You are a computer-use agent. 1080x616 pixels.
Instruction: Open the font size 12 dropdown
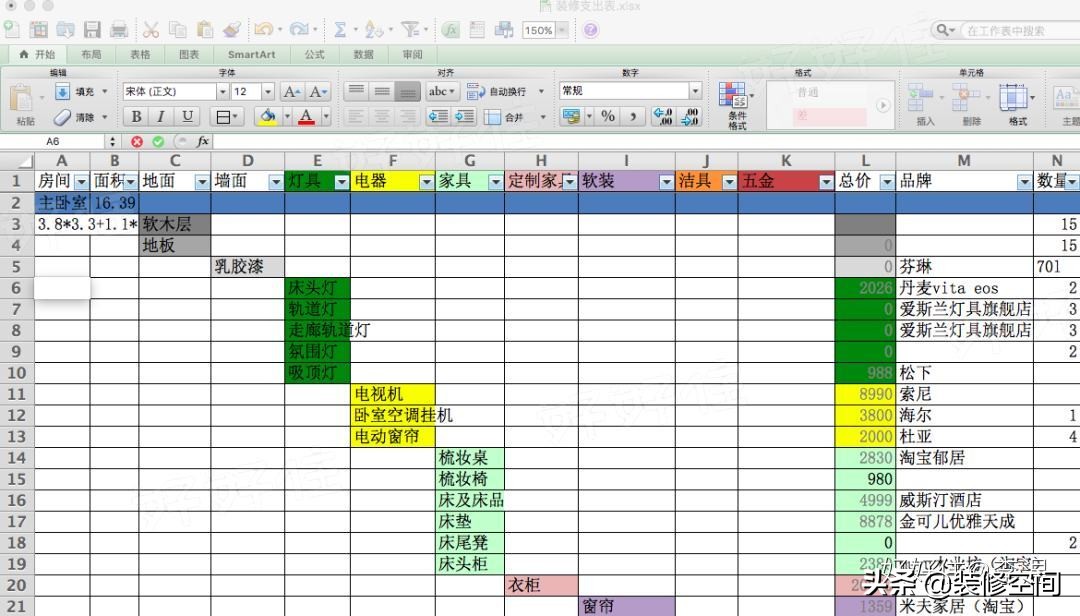click(x=268, y=92)
